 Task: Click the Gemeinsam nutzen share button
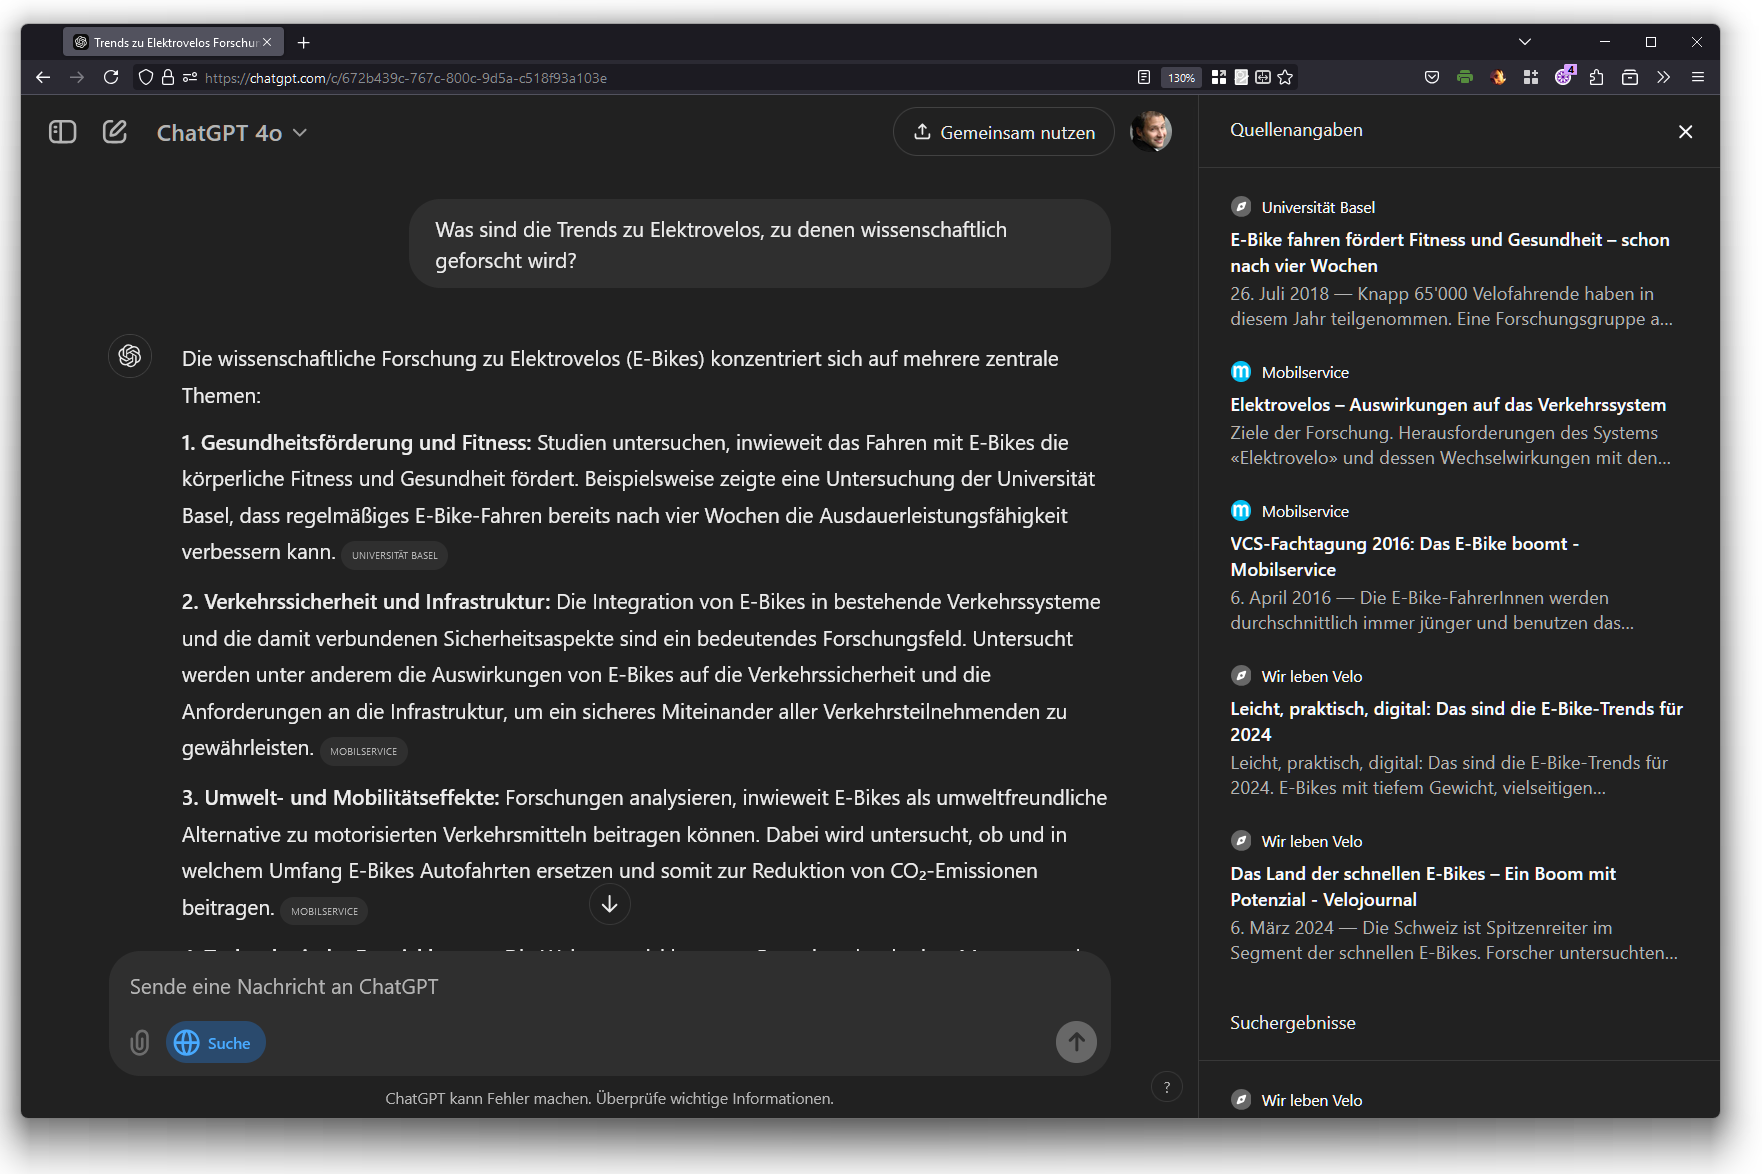click(x=1004, y=132)
